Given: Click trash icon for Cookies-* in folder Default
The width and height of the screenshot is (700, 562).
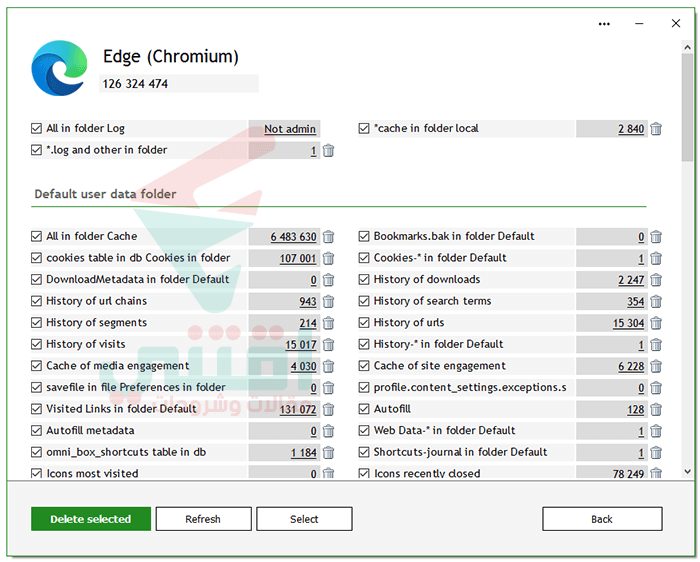Looking at the screenshot, I should point(656,258).
